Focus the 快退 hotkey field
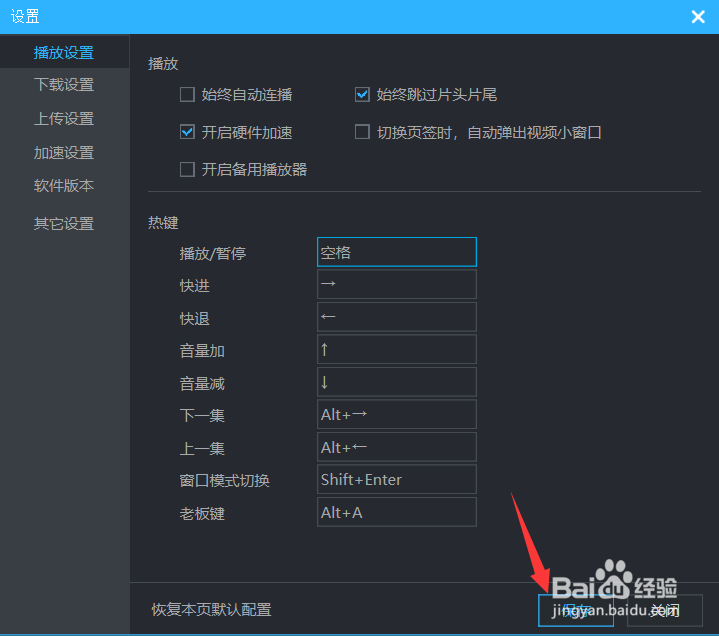 (397, 317)
